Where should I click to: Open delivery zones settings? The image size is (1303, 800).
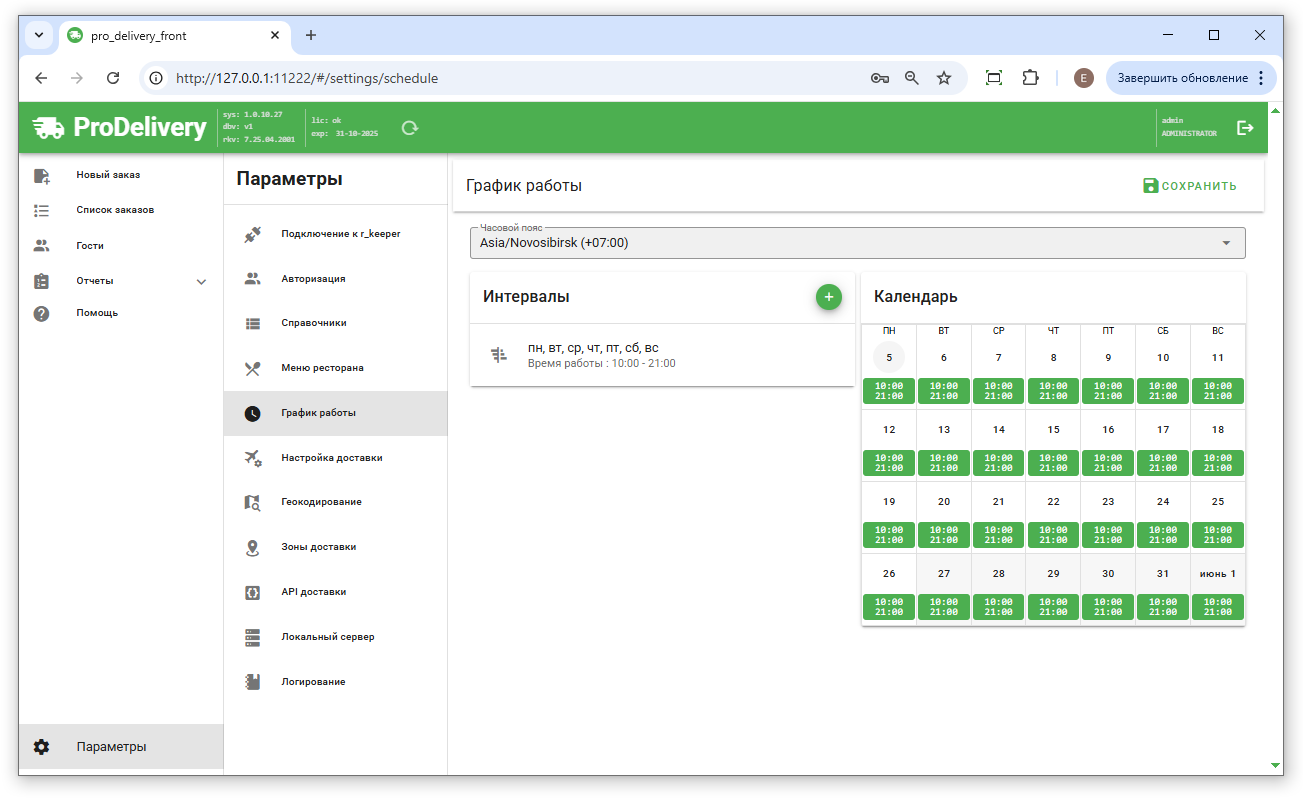[318, 547]
